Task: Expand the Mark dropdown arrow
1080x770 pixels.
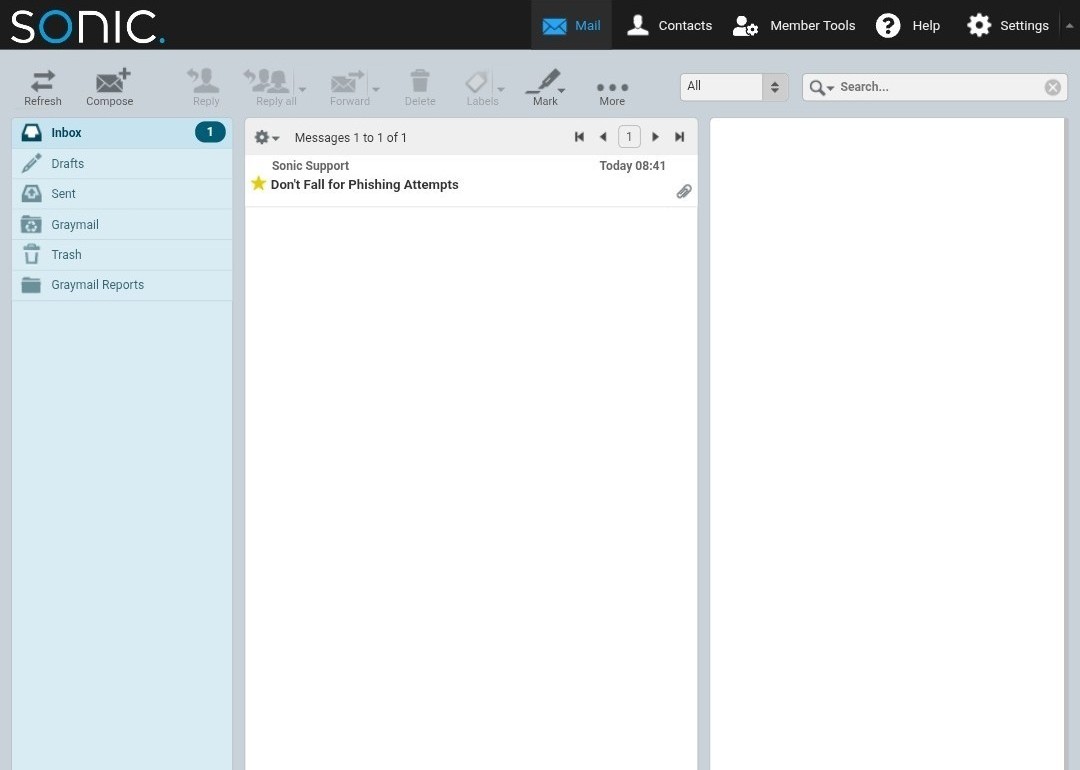Action: pyautogui.click(x=562, y=90)
